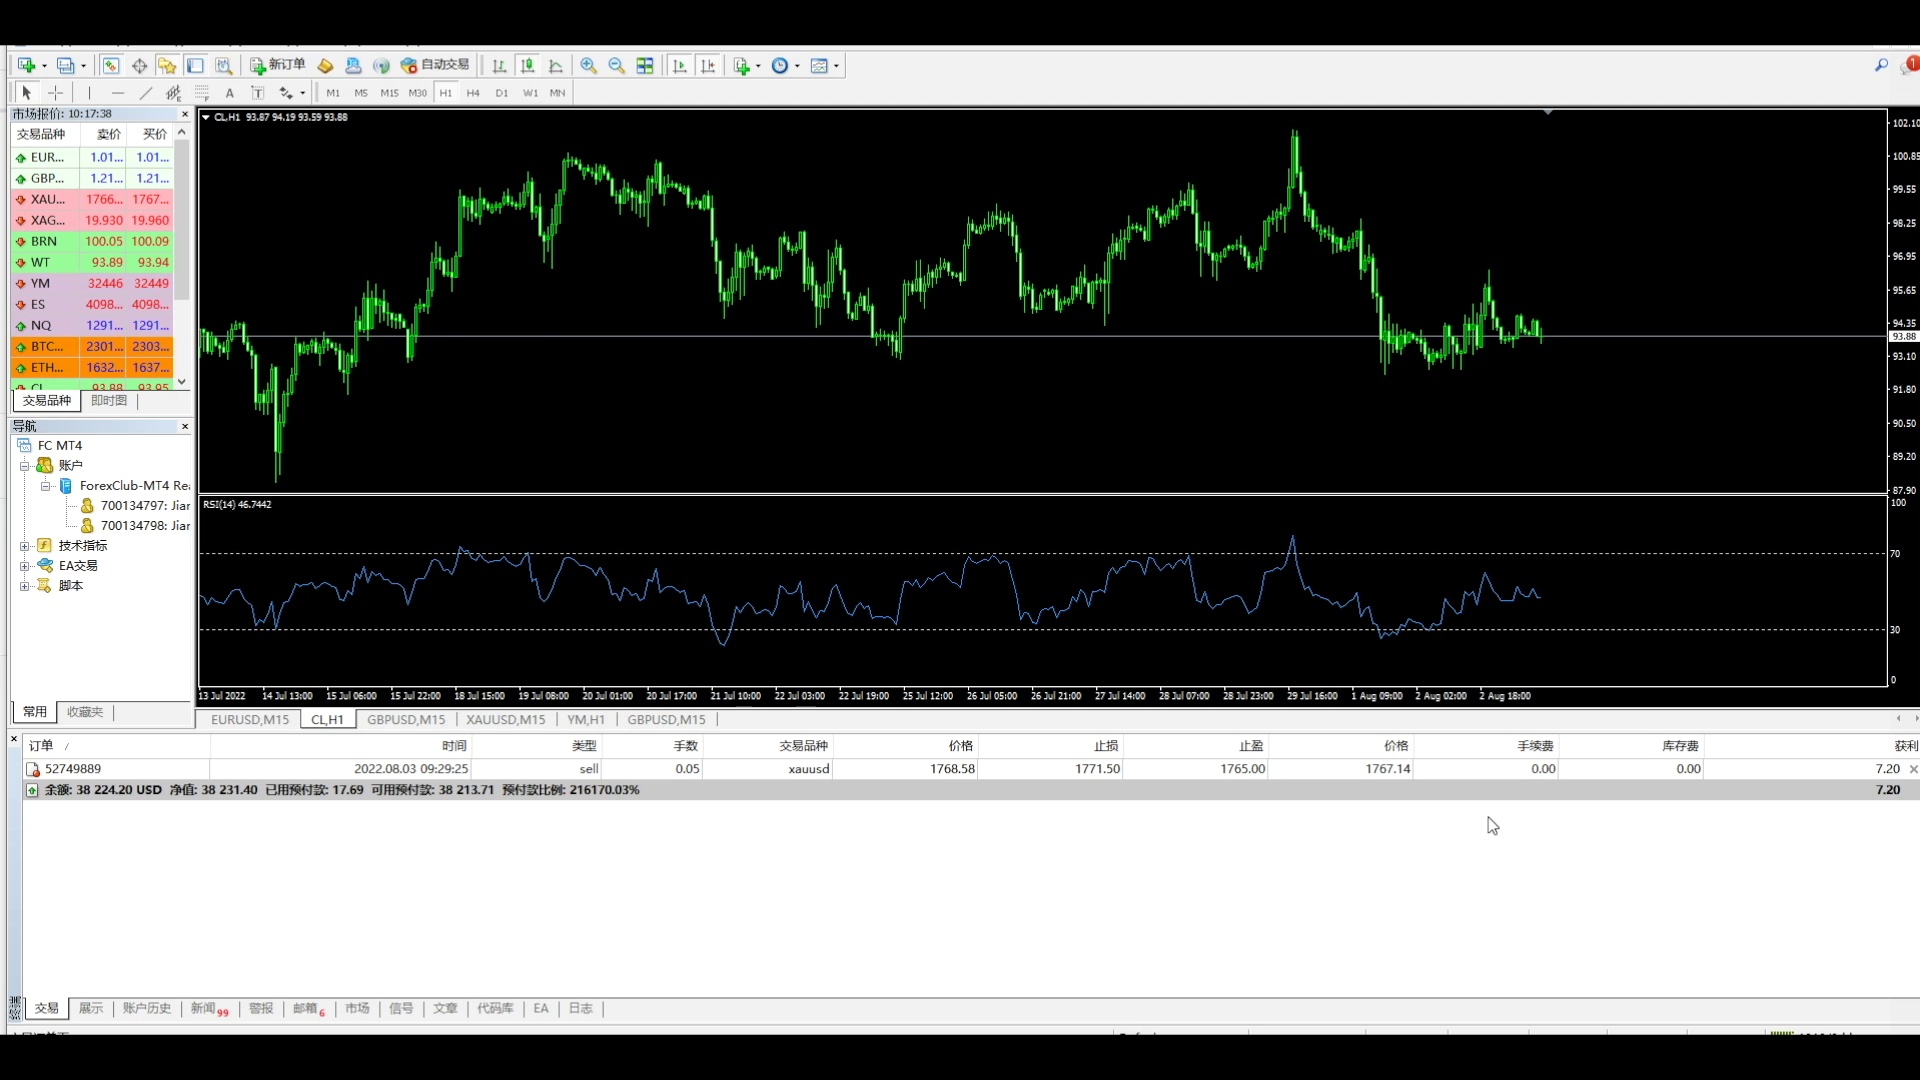
Task: Switch to the H4 timeframe
Action: pyautogui.click(x=473, y=93)
